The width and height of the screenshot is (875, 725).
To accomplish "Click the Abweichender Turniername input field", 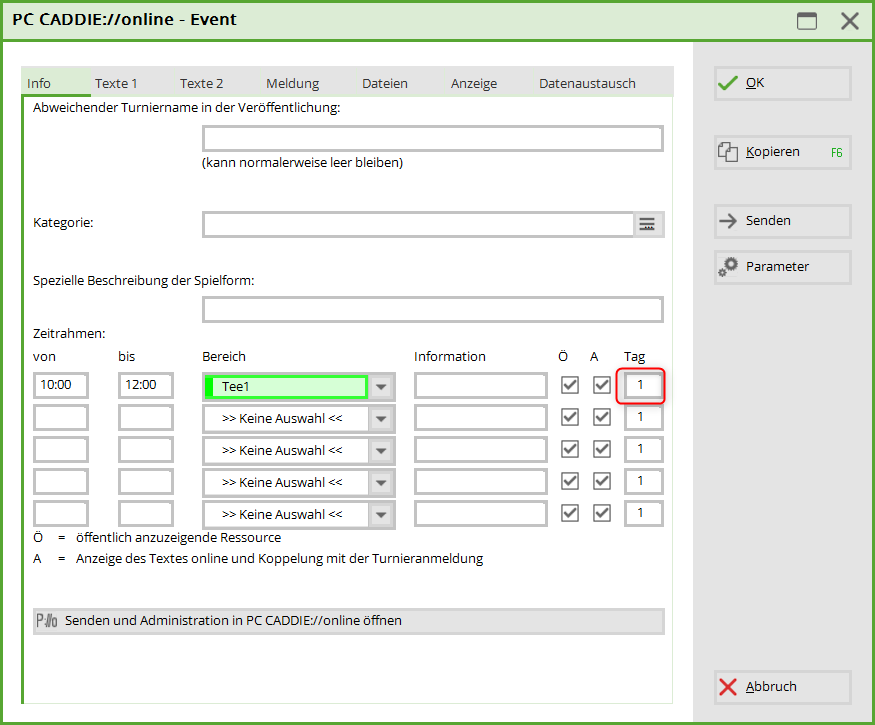I will click(x=433, y=138).
